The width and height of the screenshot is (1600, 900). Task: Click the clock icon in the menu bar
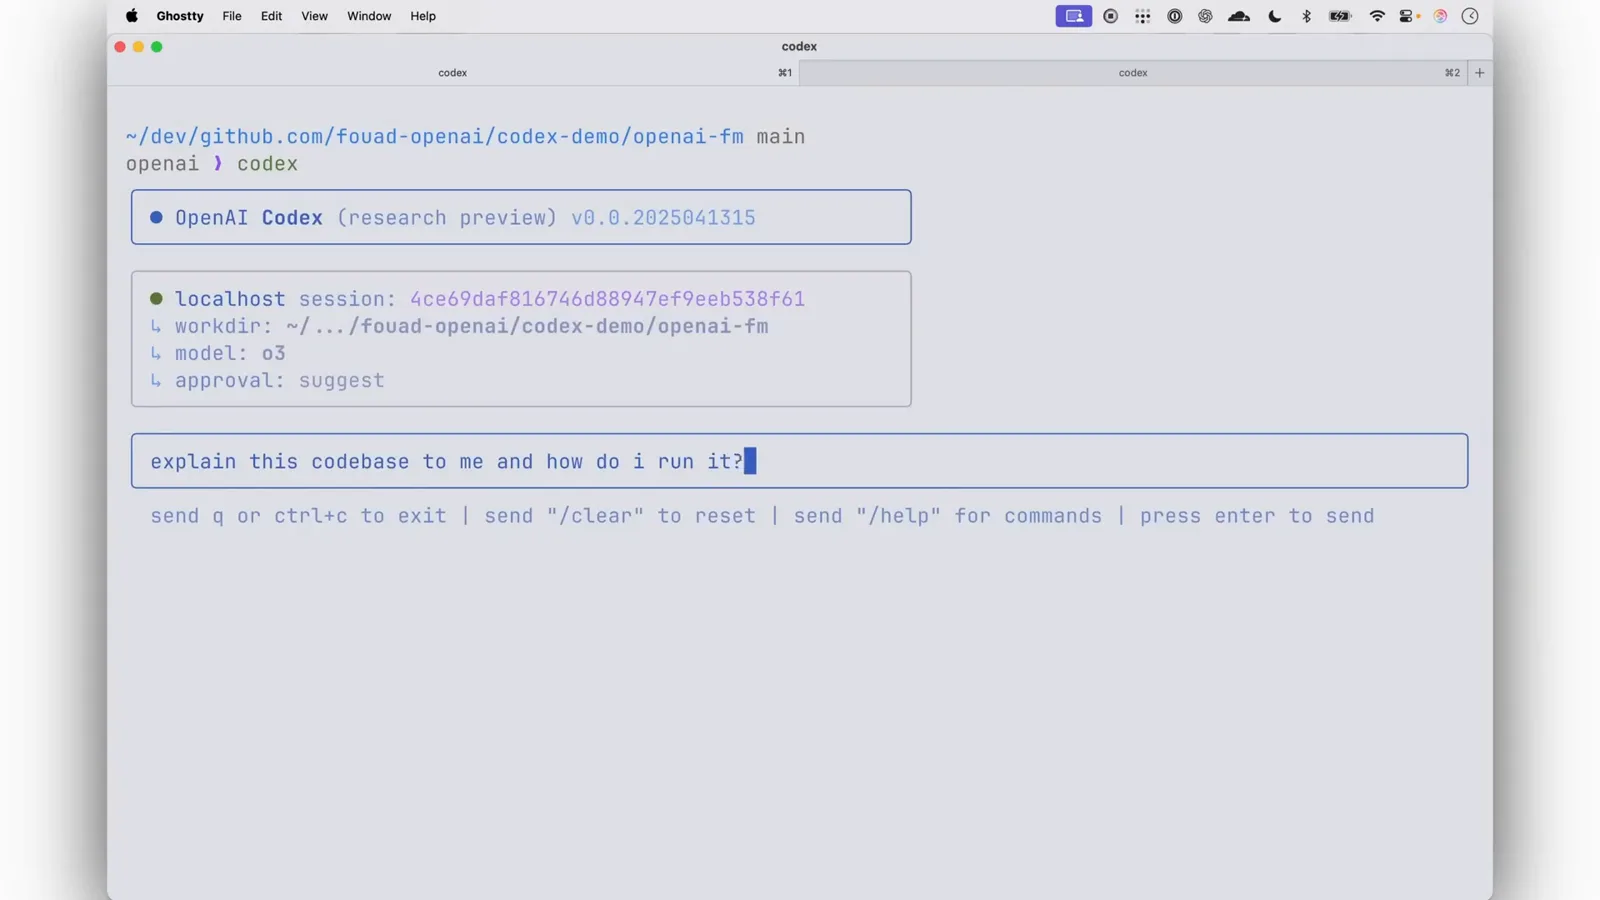click(1470, 16)
